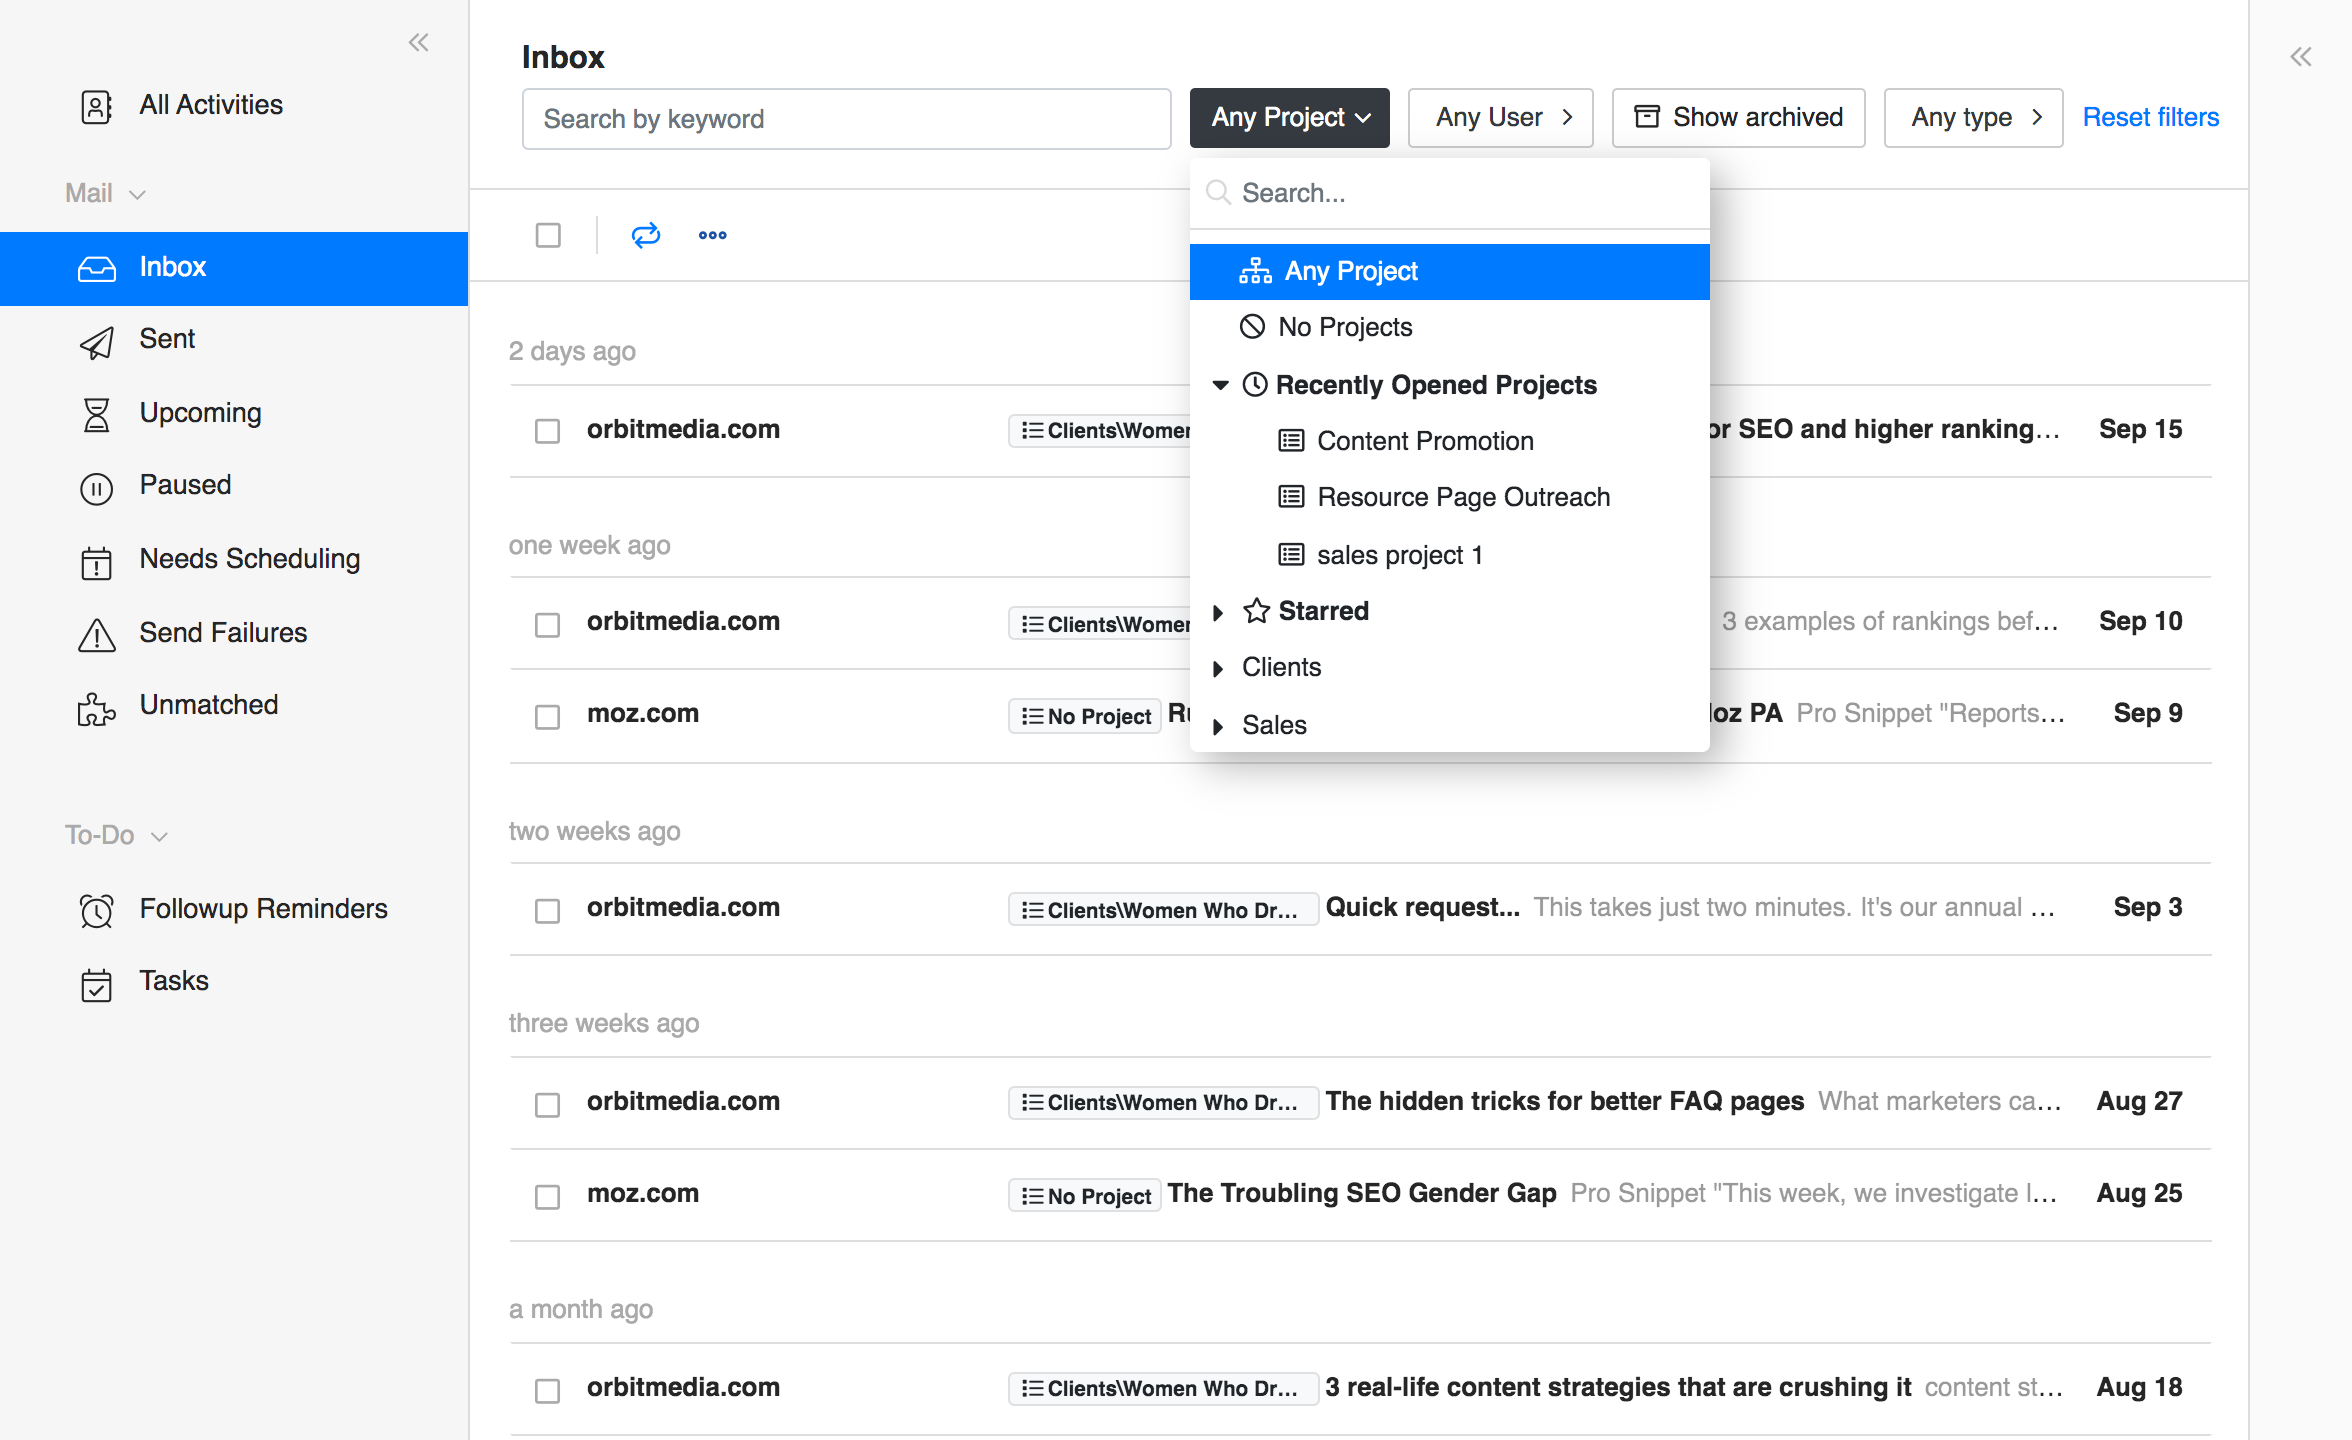Viewport: 2352px width, 1440px height.
Task: Go to Unmatched puzzle-piece folder
Action: click(208, 705)
